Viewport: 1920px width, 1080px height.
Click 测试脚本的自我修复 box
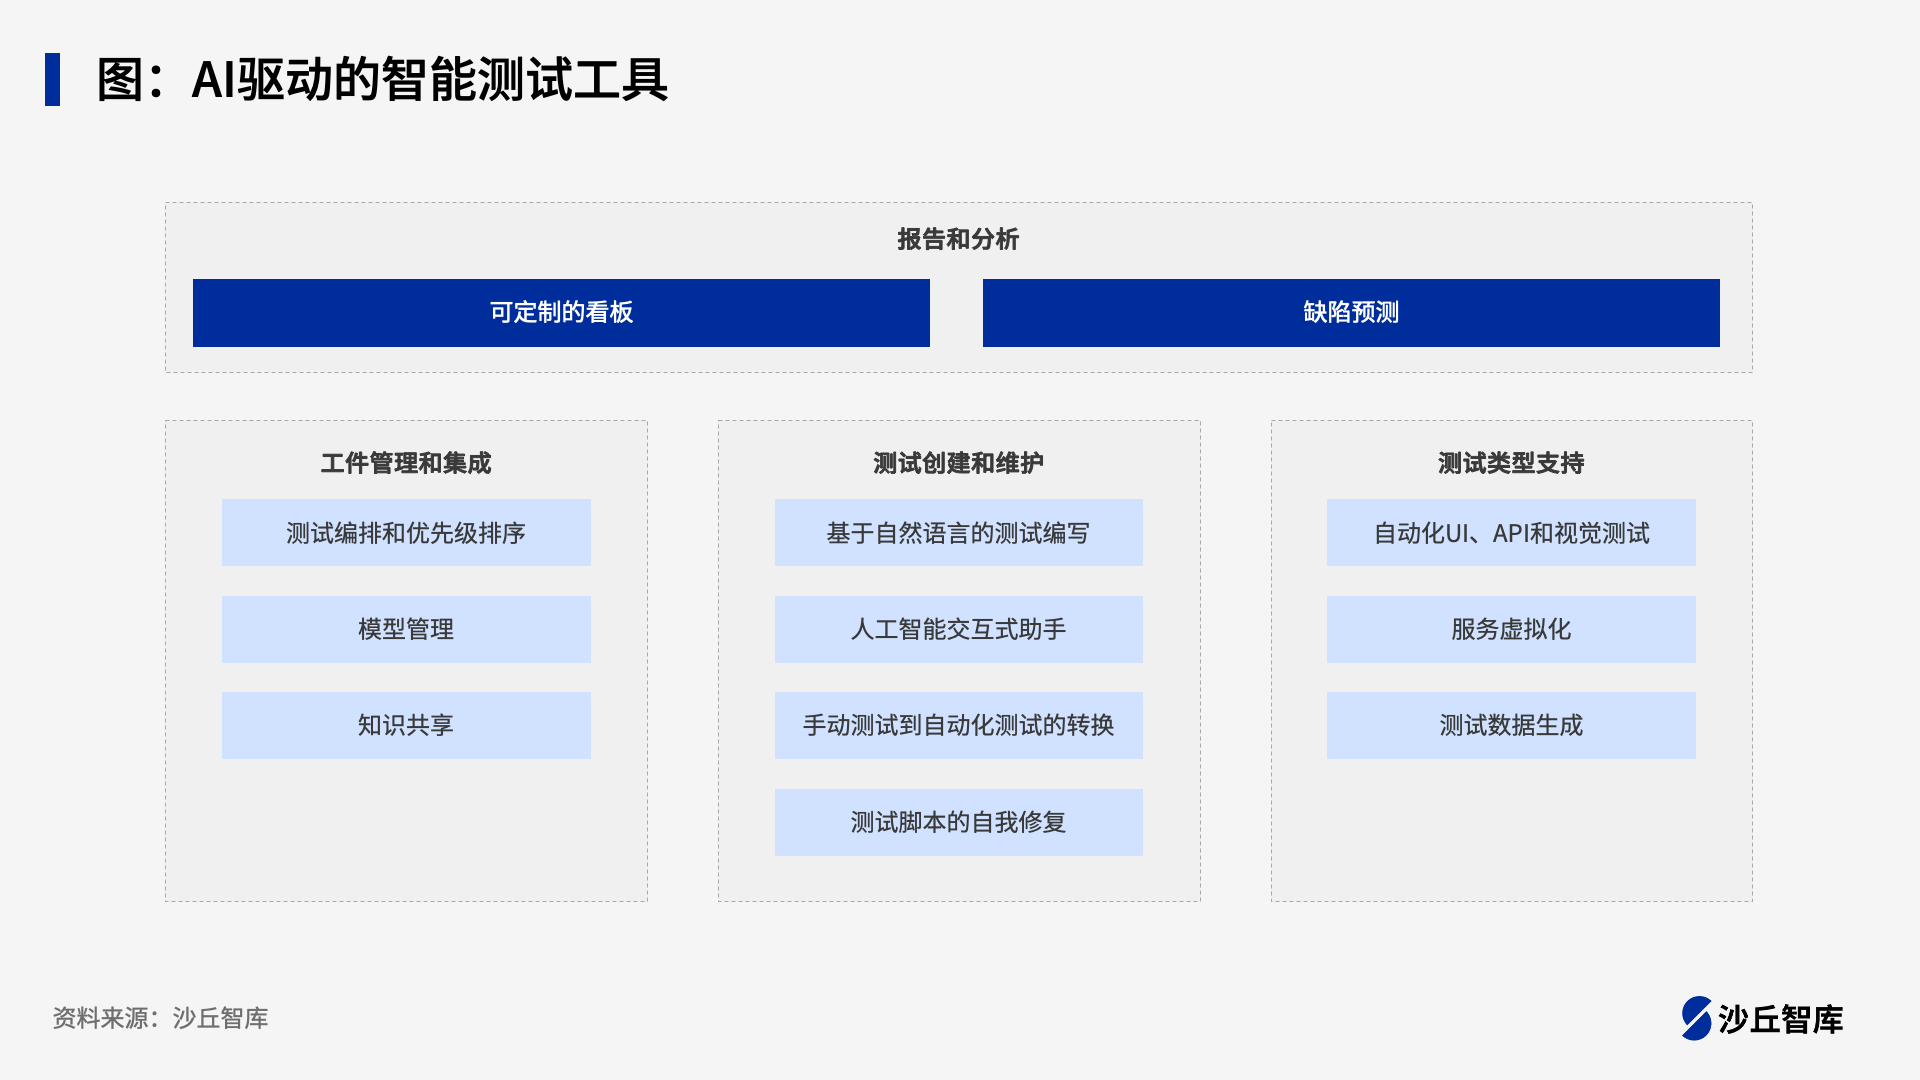(958, 822)
